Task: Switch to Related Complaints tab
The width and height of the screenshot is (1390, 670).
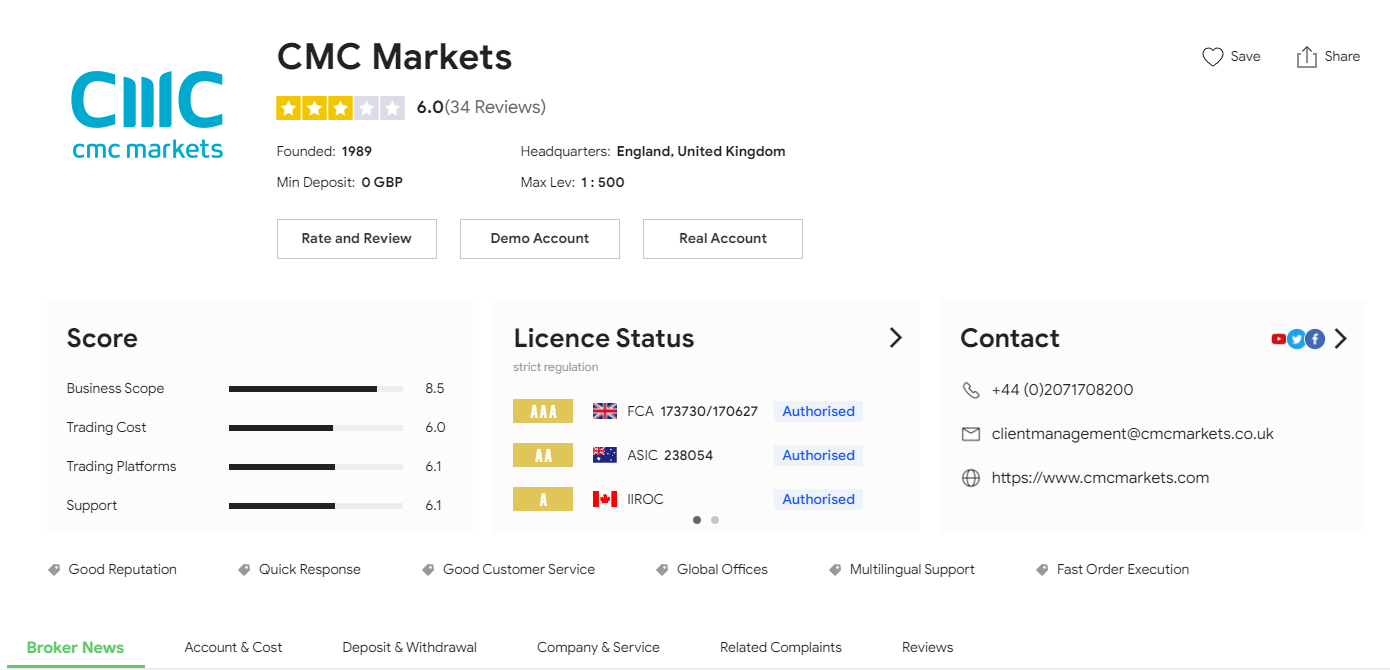Action: 780,647
